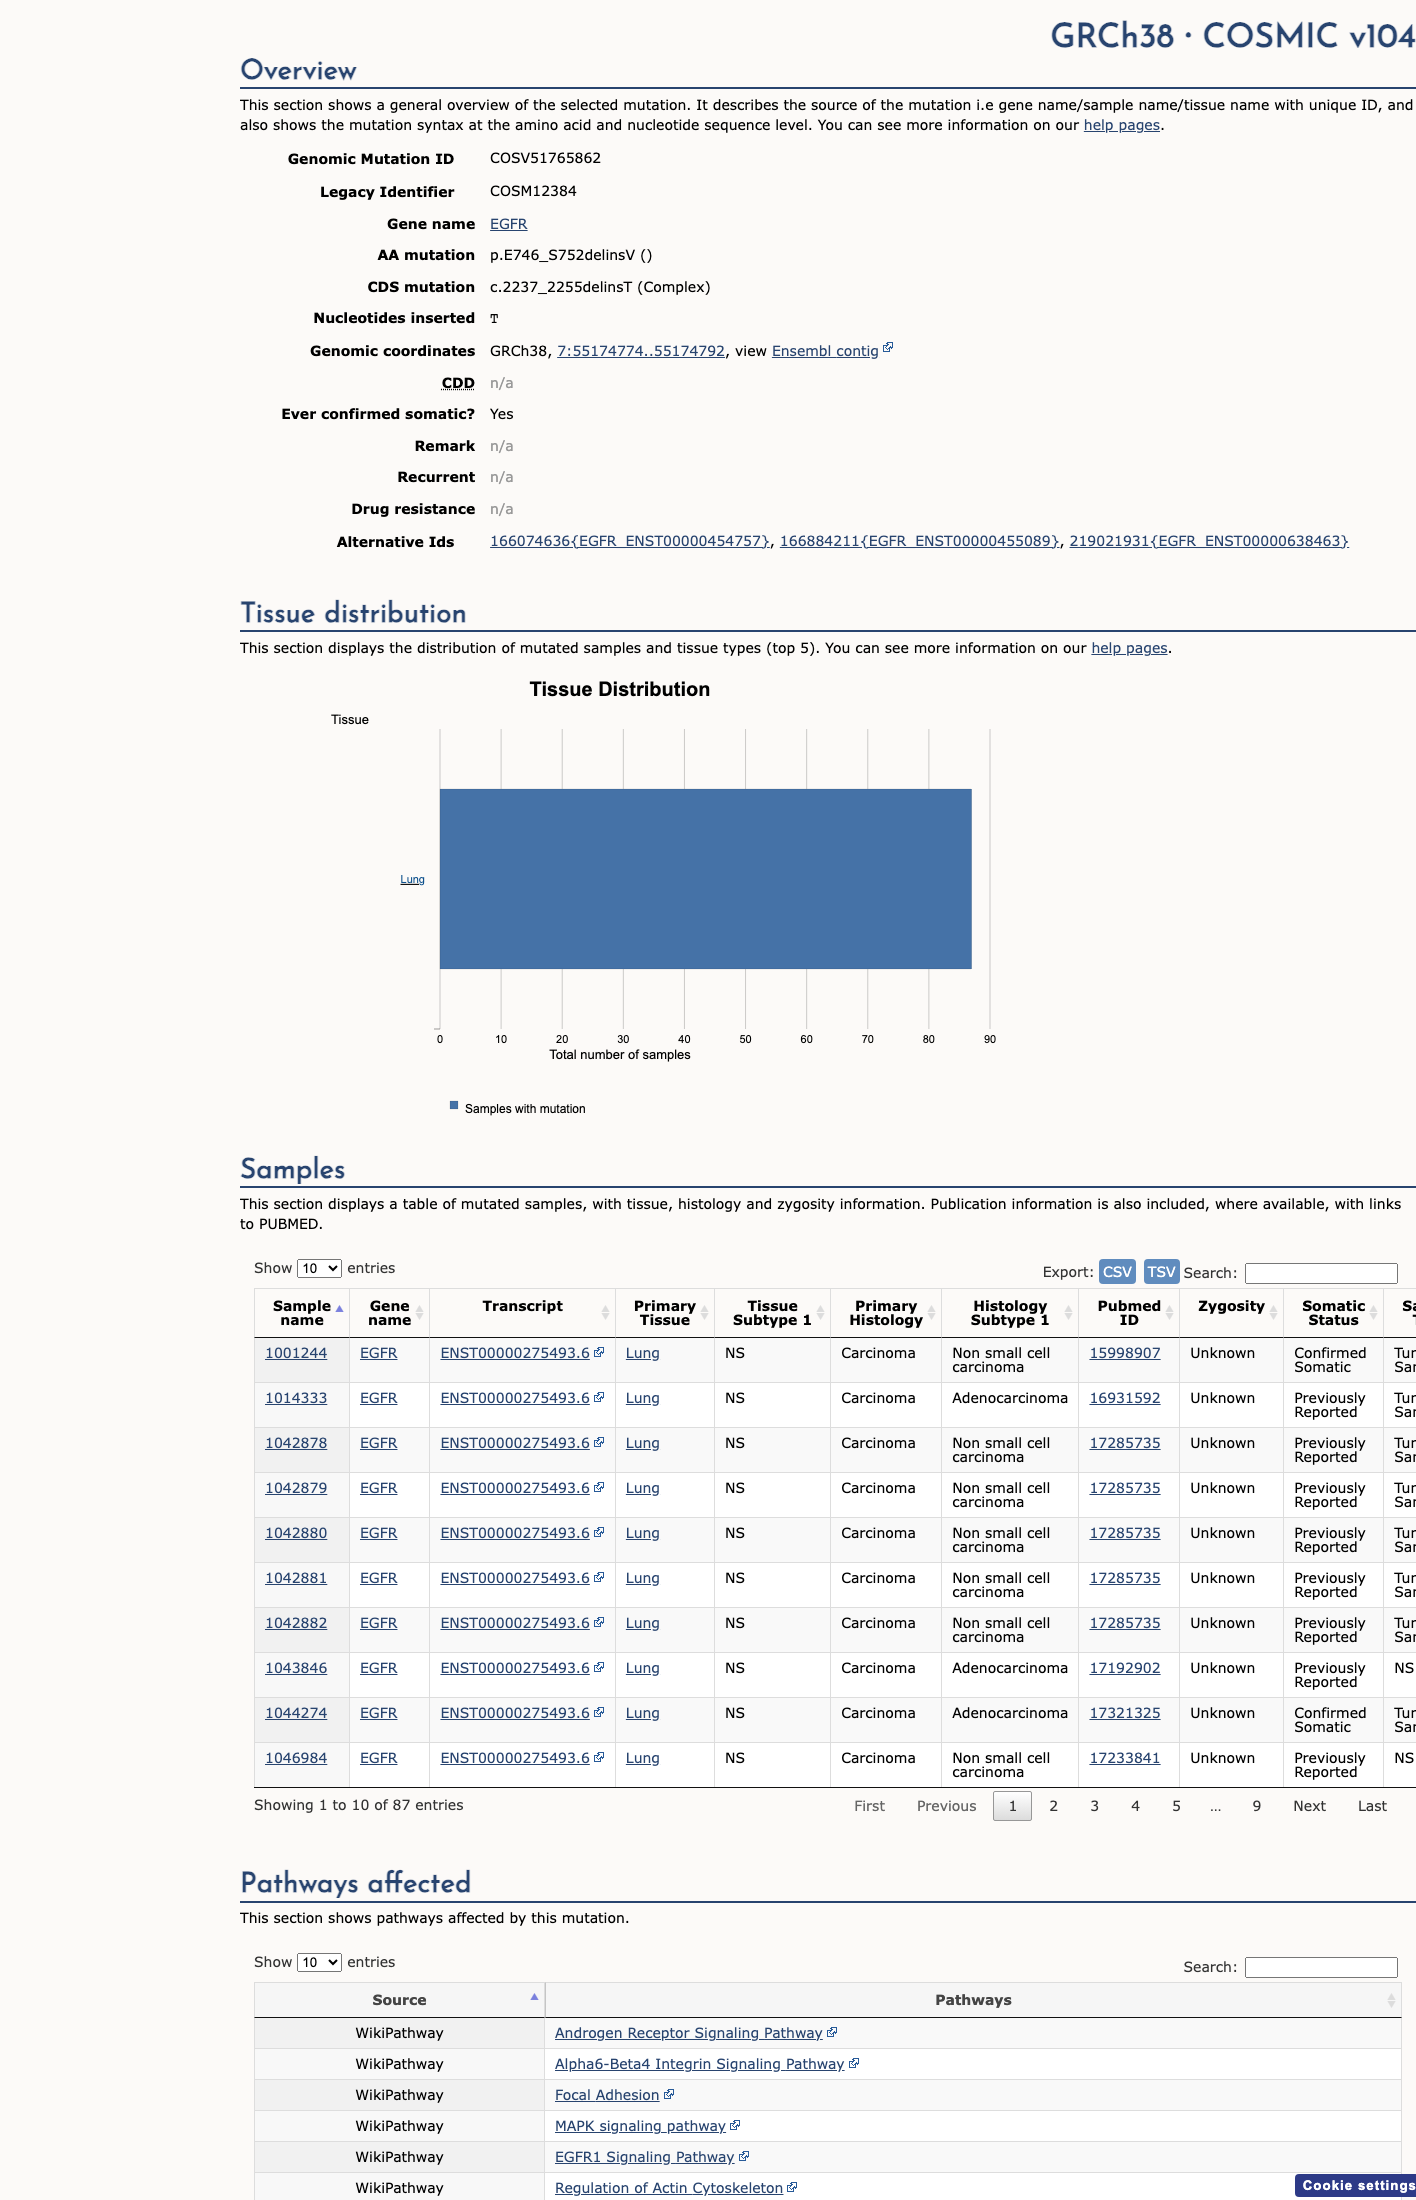This screenshot has height=2200, width=1416.
Task: Open Lung tissue link in row 1044274
Action: pyautogui.click(x=643, y=1713)
